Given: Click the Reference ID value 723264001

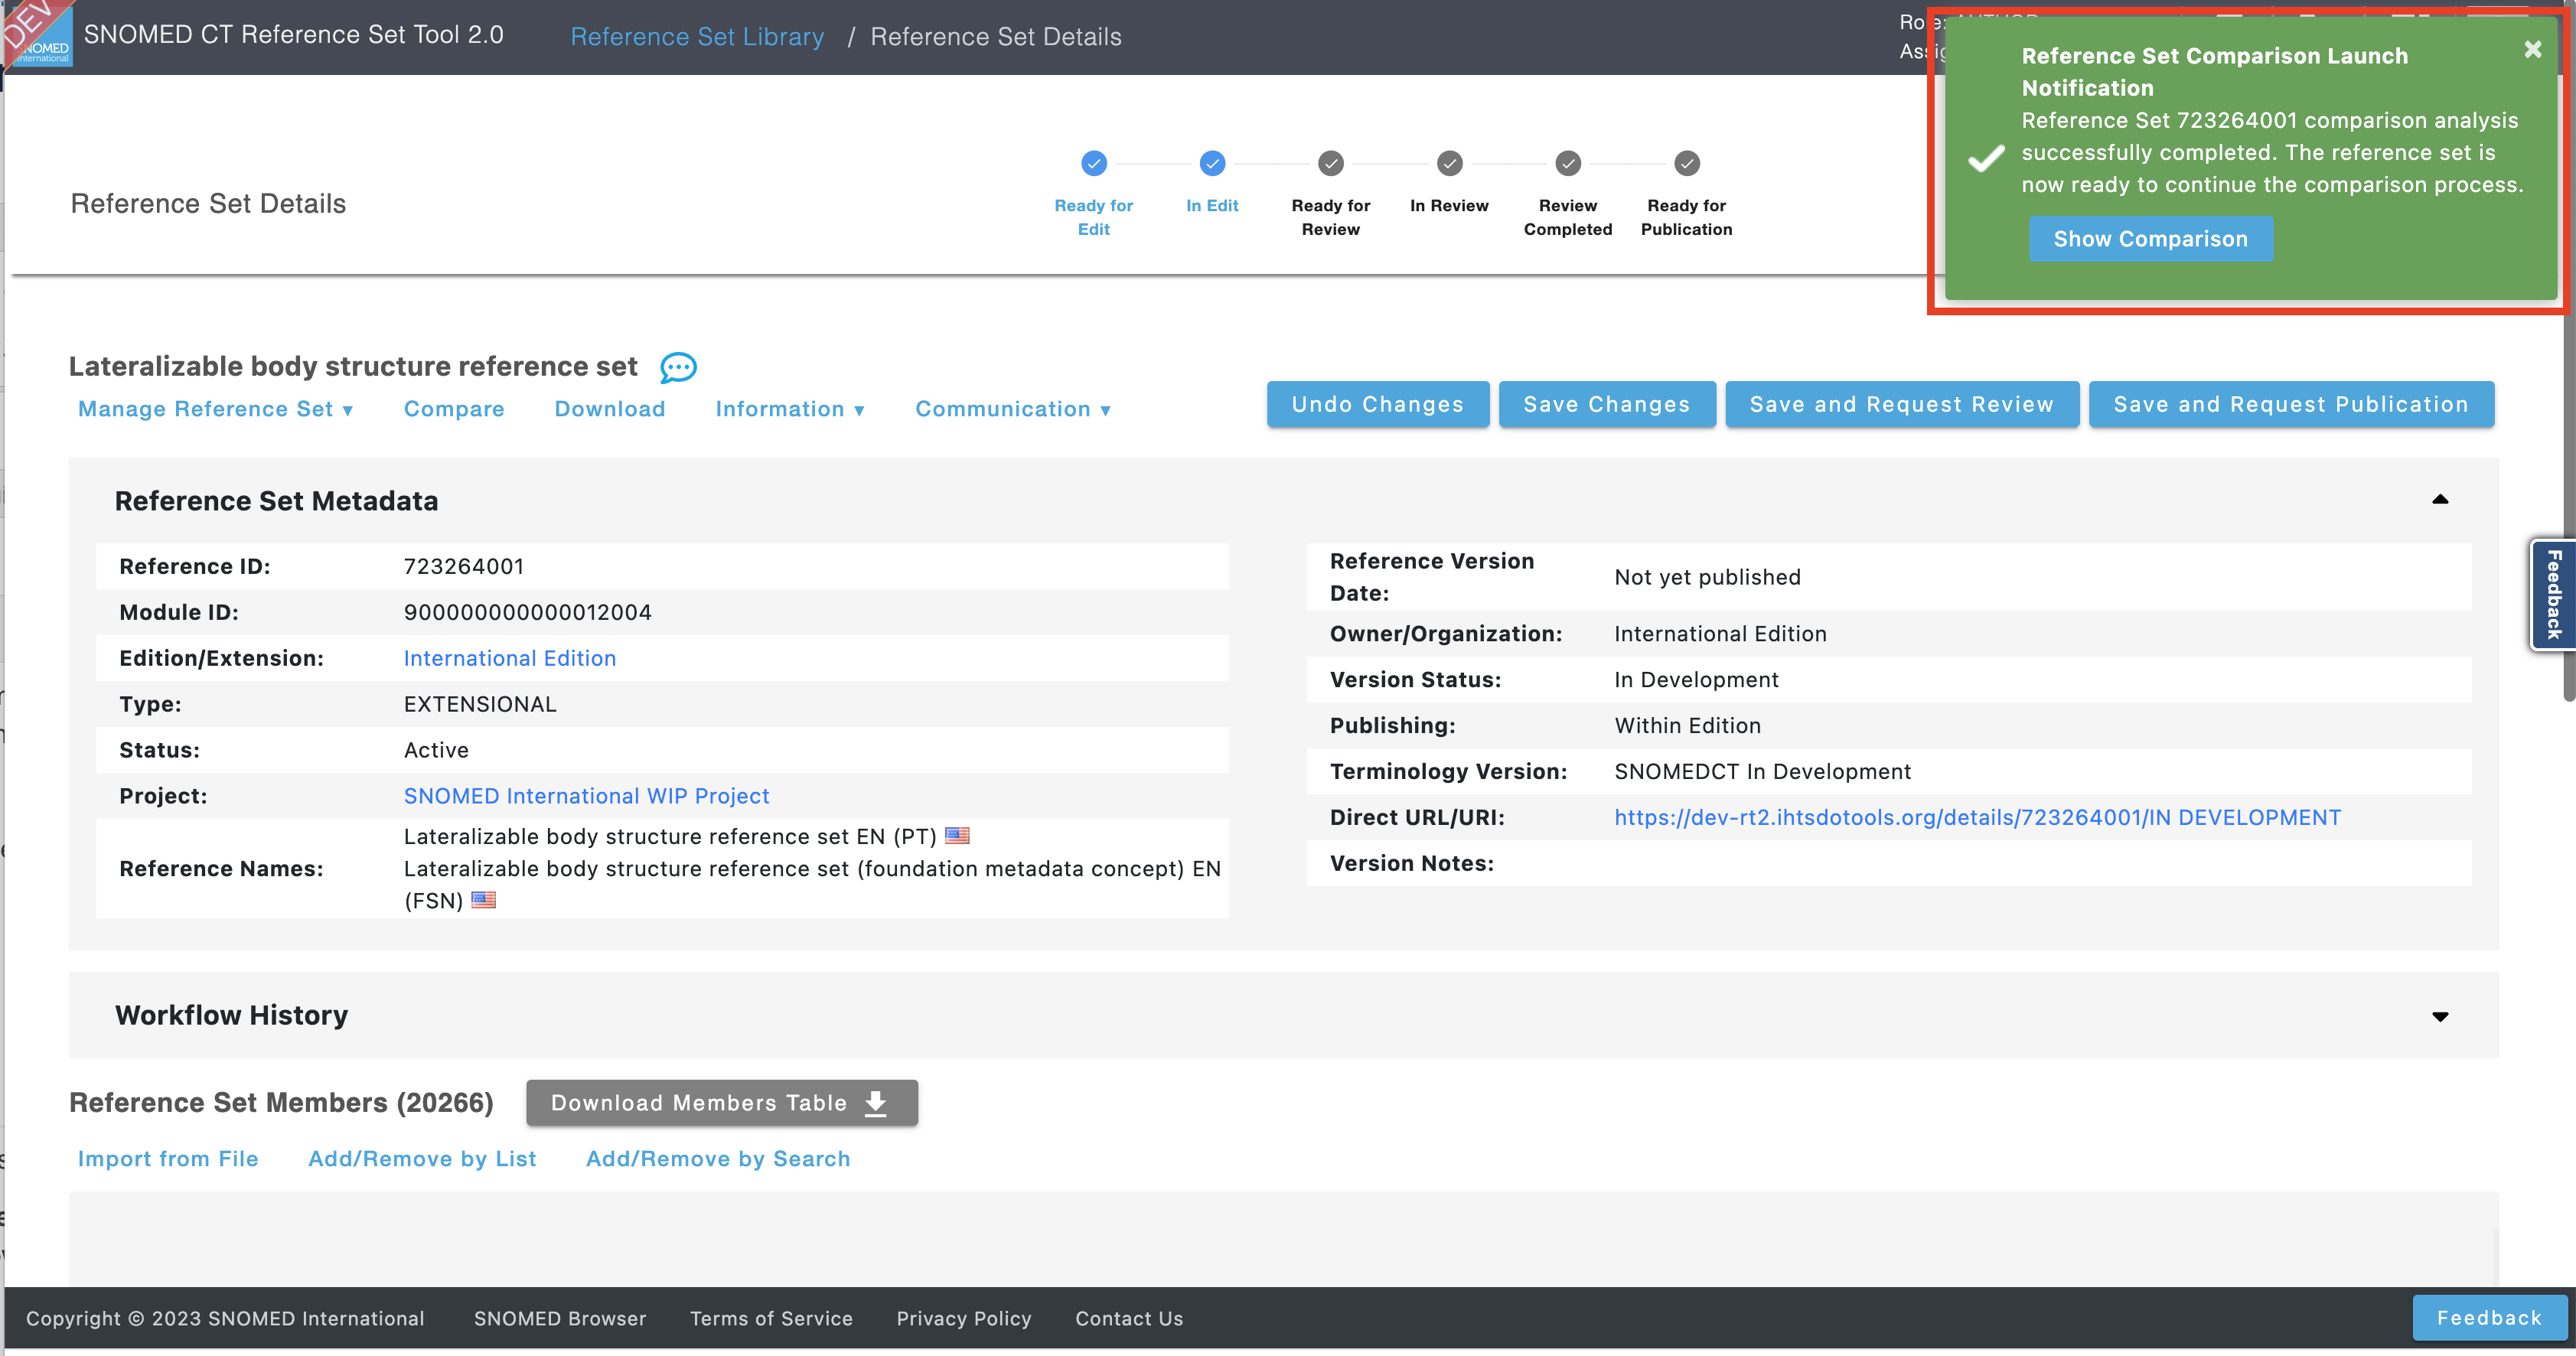Looking at the screenshot, I should [x=464, y=566].
